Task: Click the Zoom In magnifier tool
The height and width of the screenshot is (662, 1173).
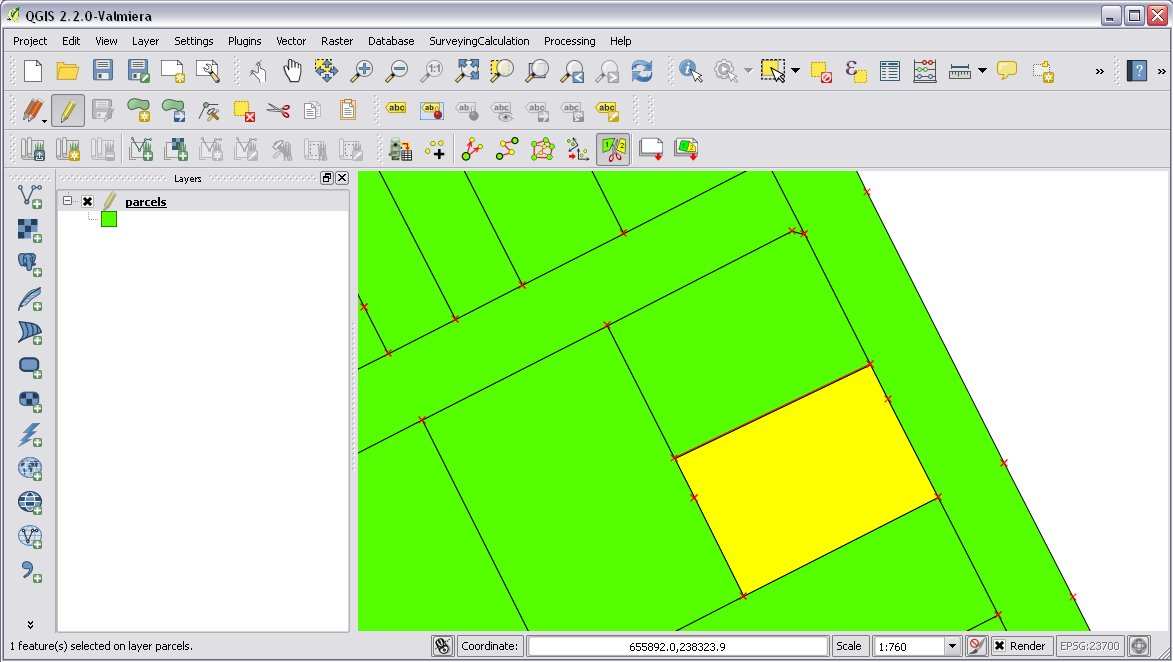Action: pos(361,70)
